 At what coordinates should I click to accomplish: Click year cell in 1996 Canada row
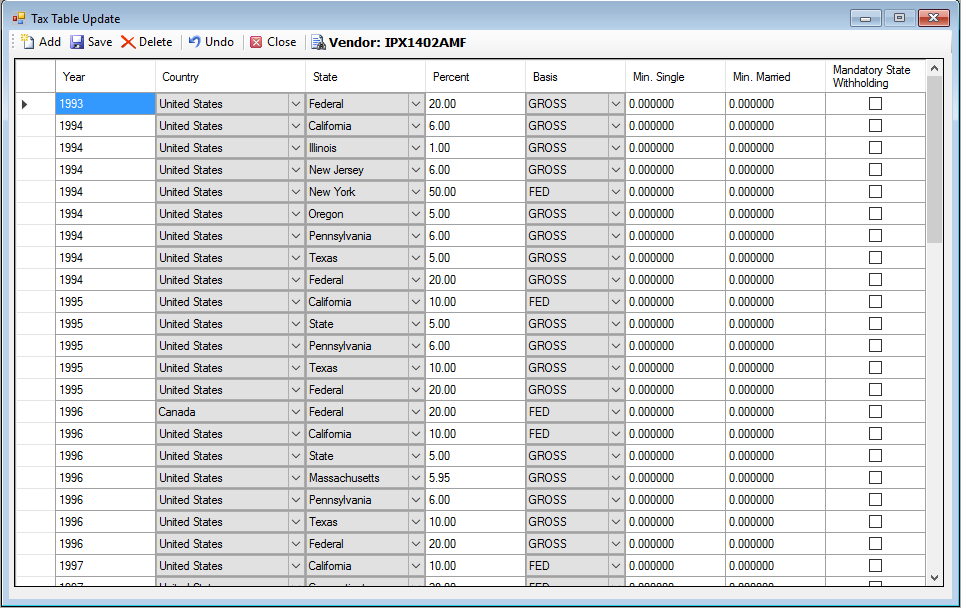coord(105,412)
